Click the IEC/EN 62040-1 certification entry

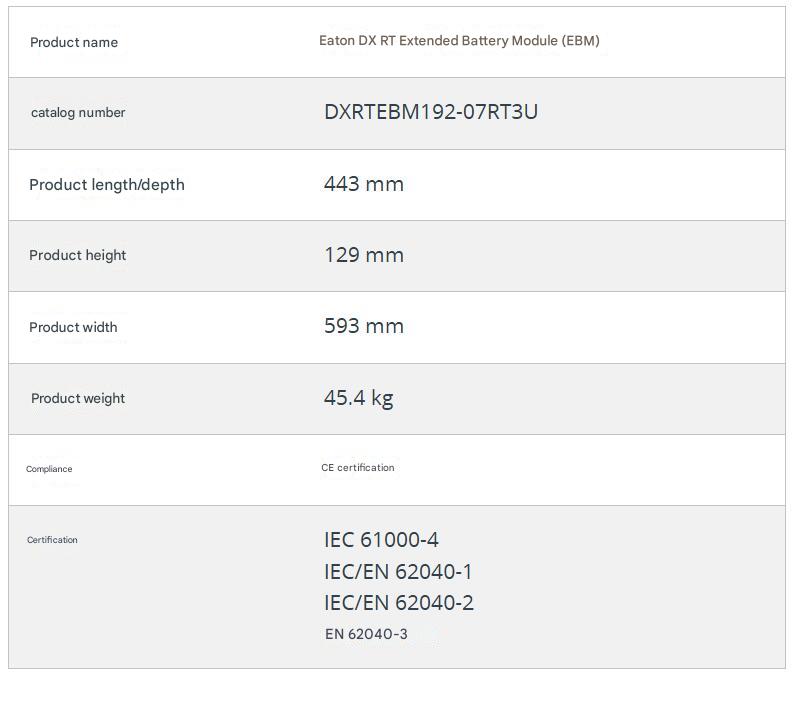398,572
